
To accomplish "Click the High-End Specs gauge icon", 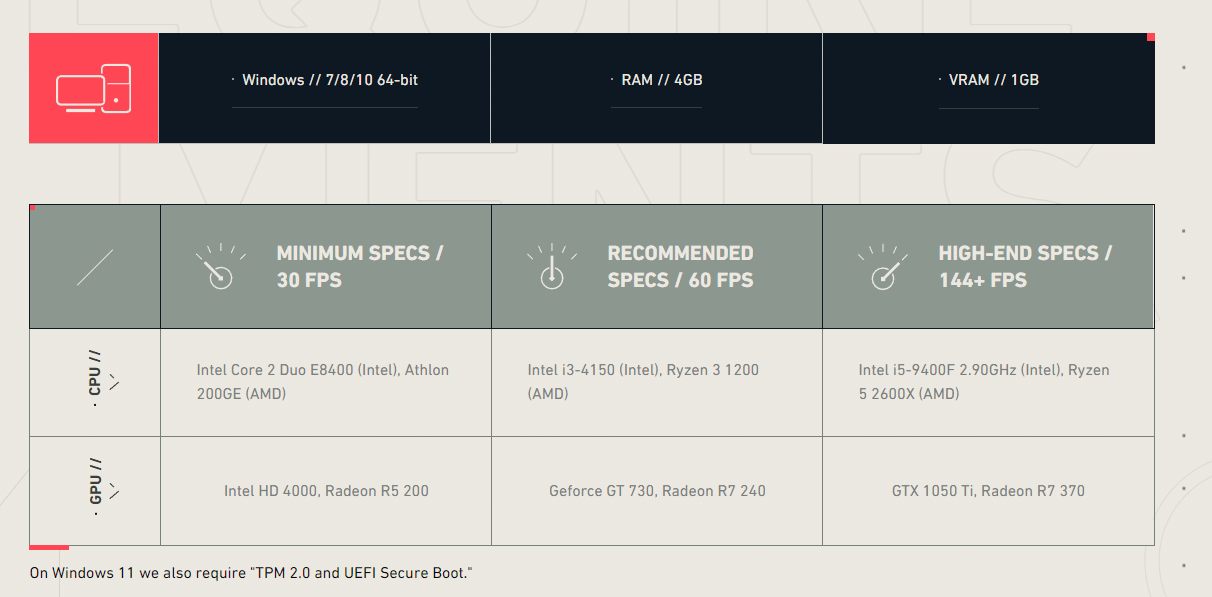I will (x=882, y=267).
